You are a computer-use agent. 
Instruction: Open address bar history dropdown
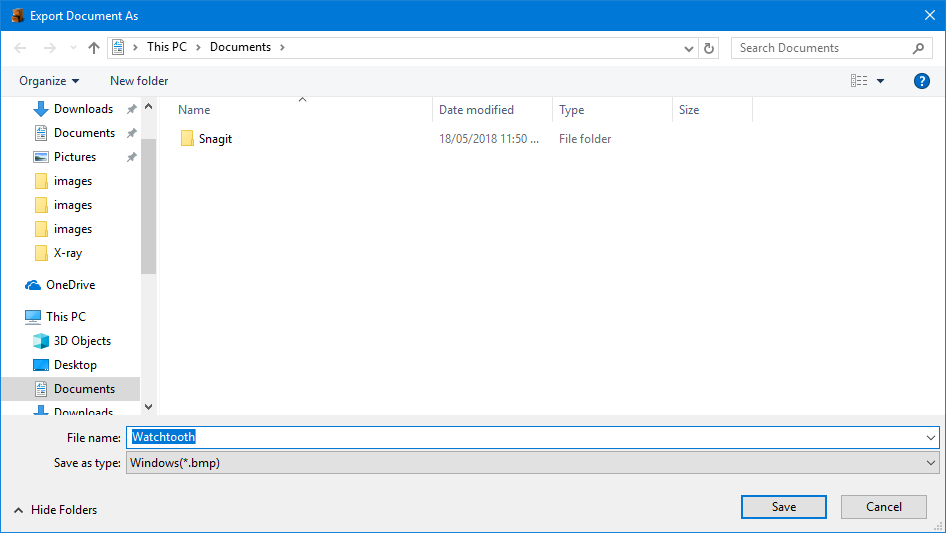[x=688, y=48]
